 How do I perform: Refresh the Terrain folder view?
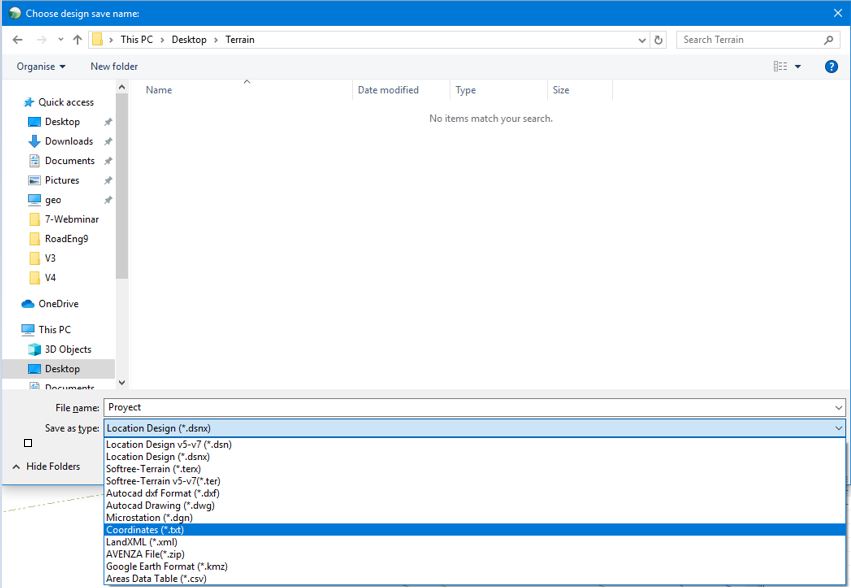[x=658, y=40]
